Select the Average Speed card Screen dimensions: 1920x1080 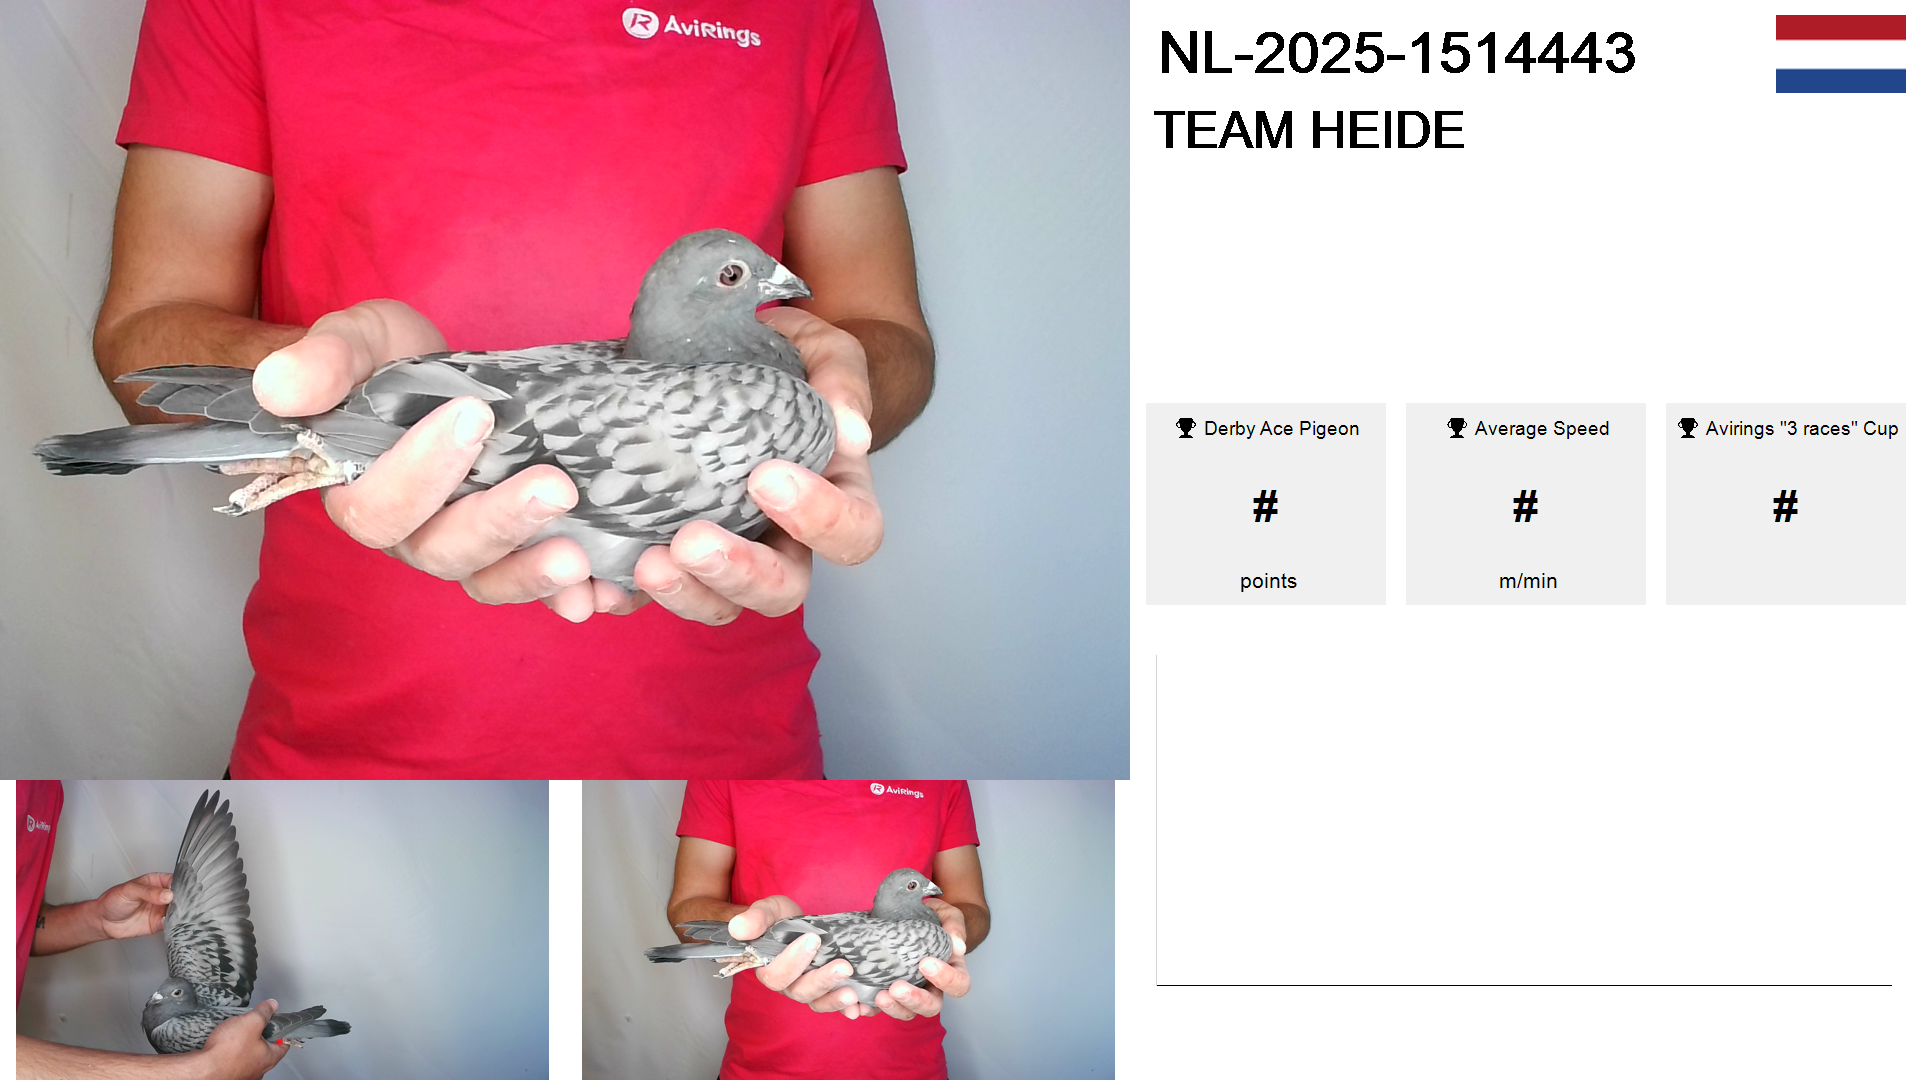(1526, 504)
